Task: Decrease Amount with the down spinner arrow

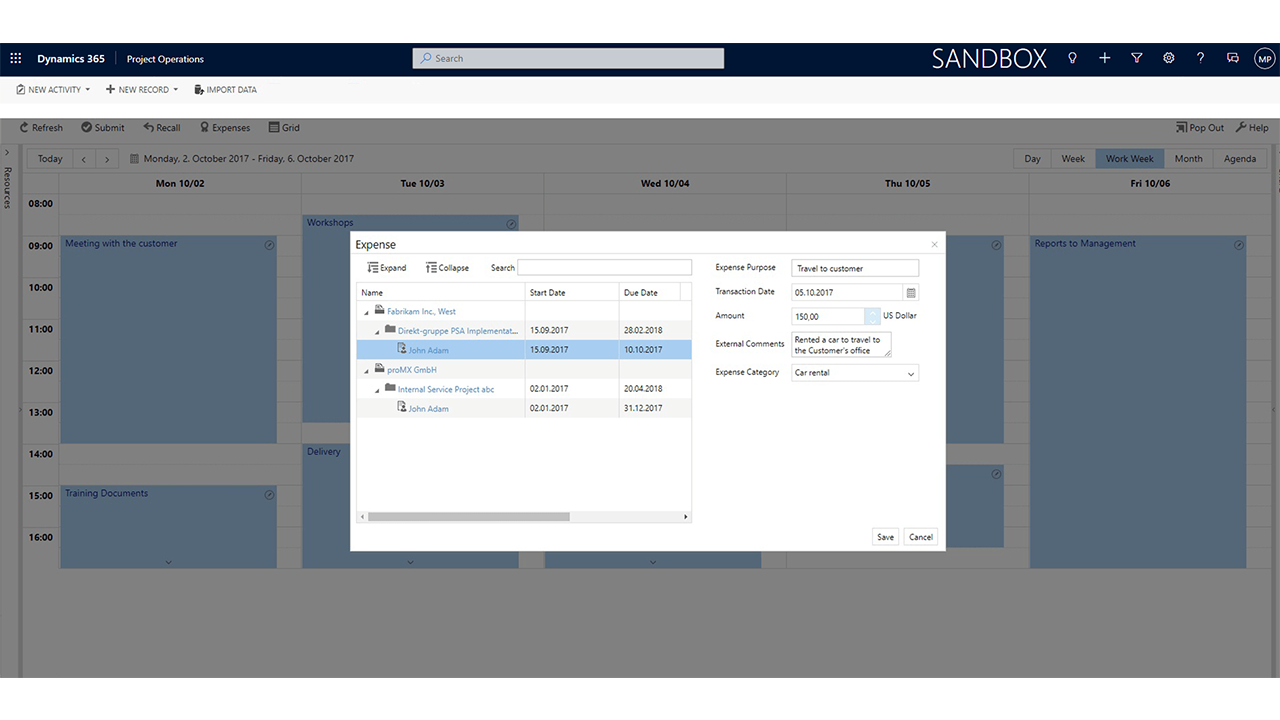Action: click(x=872, y=320)
